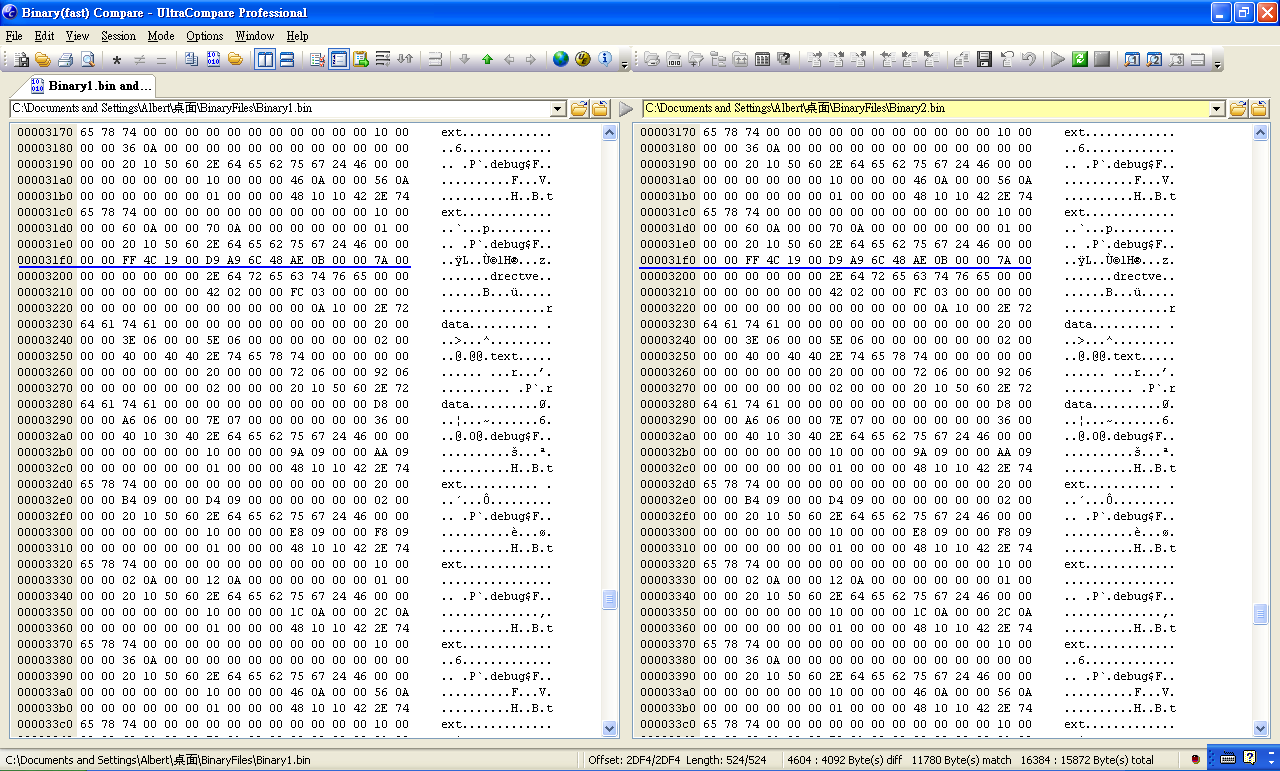Select binary compare mode icon

coord(213,60)
